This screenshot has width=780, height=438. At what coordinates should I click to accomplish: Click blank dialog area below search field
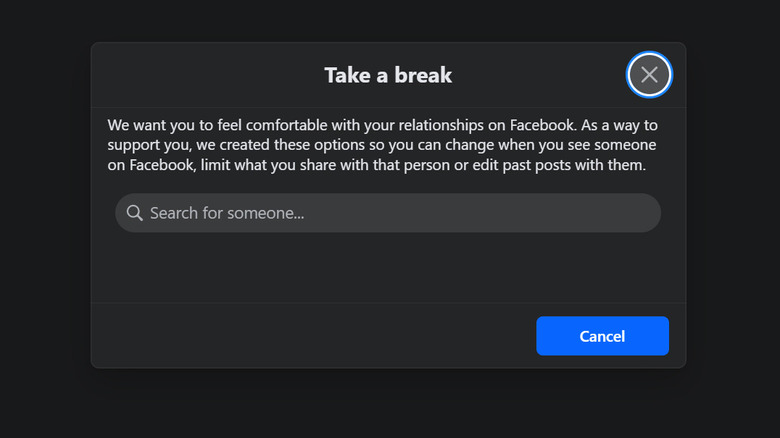[388, 268]
